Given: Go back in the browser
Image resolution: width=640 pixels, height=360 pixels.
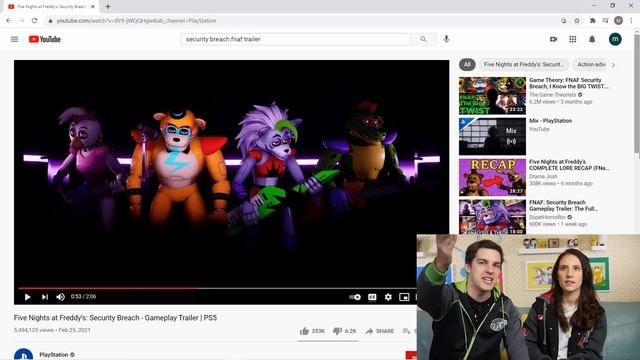Looking at the screenshot, I should point(9,20).
